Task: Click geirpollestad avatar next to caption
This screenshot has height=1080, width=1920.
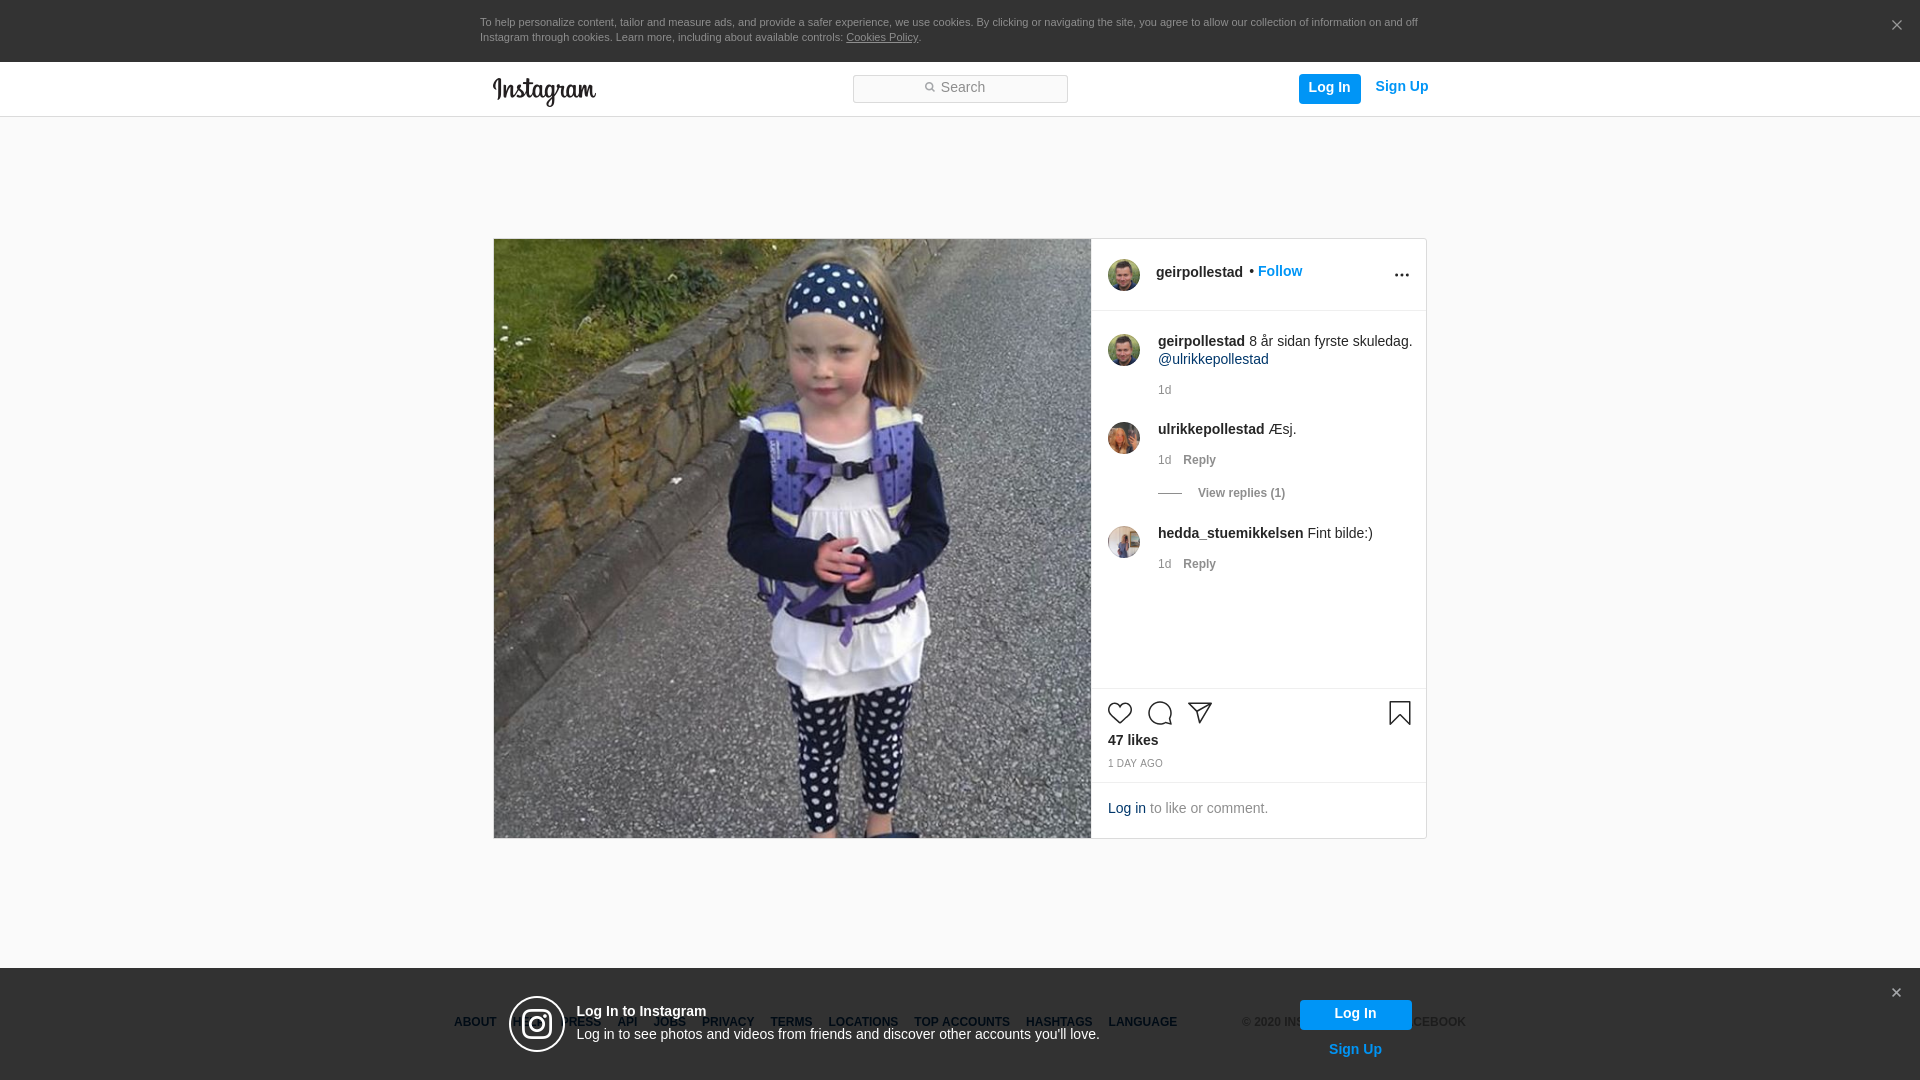Action: (x=1124, y=350)
